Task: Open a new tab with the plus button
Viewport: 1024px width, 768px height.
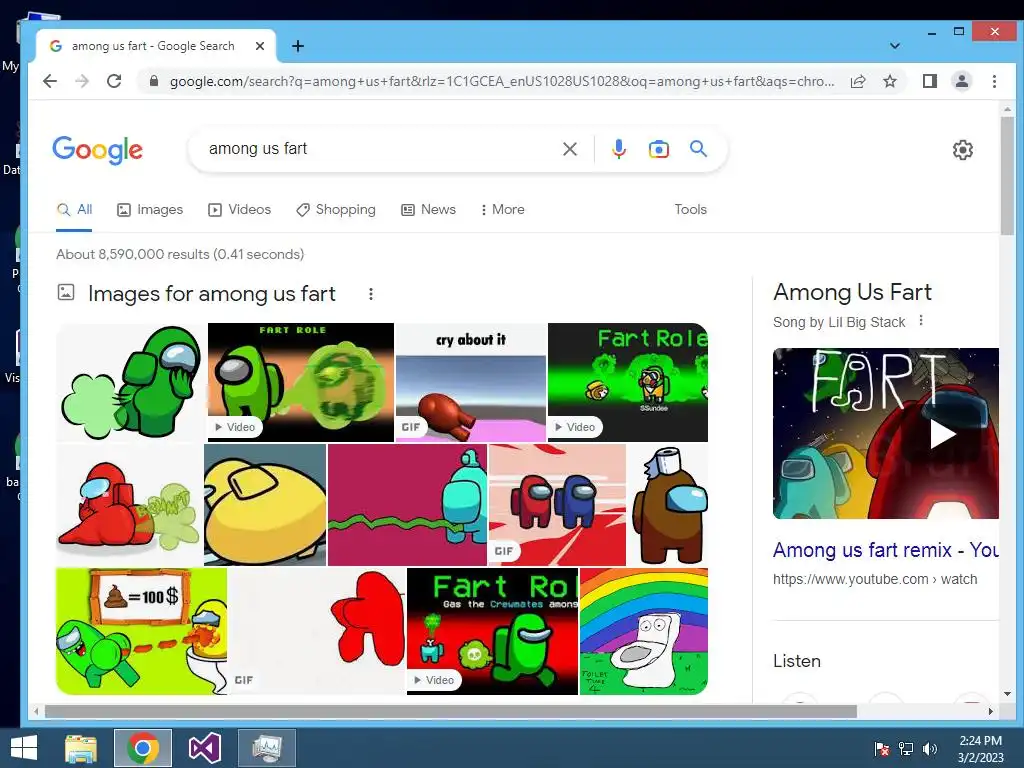Action: pyautogui.click(x=298, y=46)
